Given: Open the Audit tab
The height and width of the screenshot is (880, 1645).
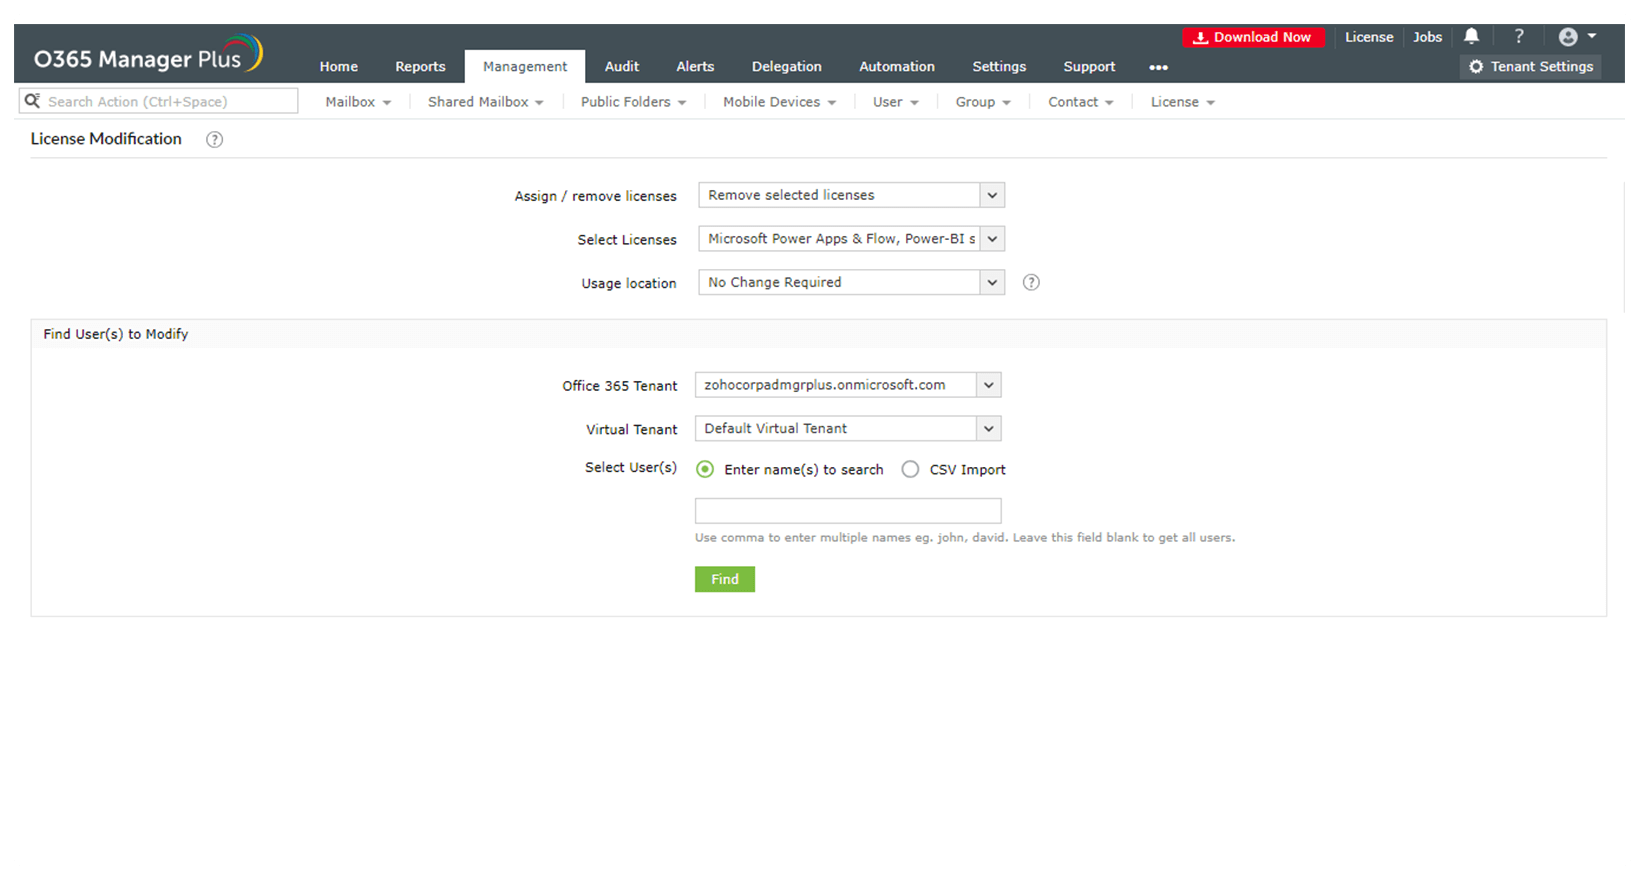Looking at the screenshot, I should (x=622, y=66).
